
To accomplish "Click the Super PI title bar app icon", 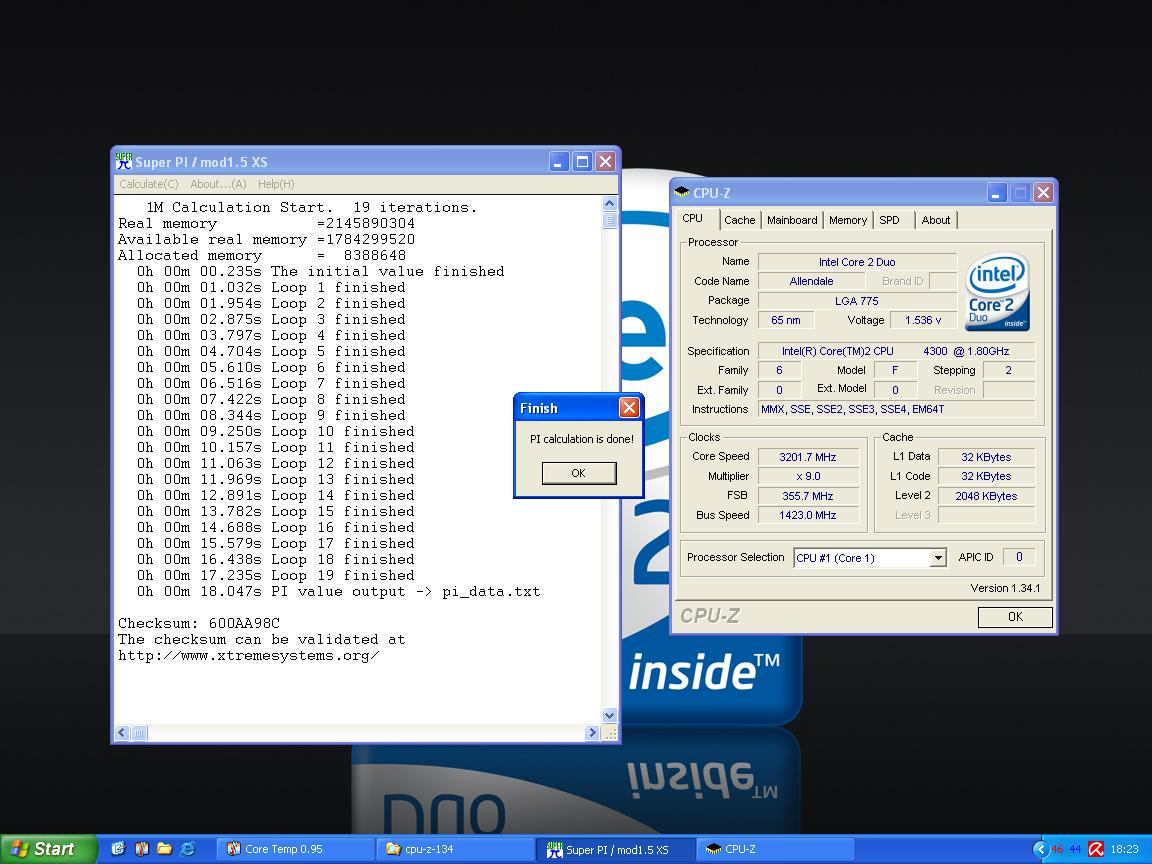I will point(123,161).
